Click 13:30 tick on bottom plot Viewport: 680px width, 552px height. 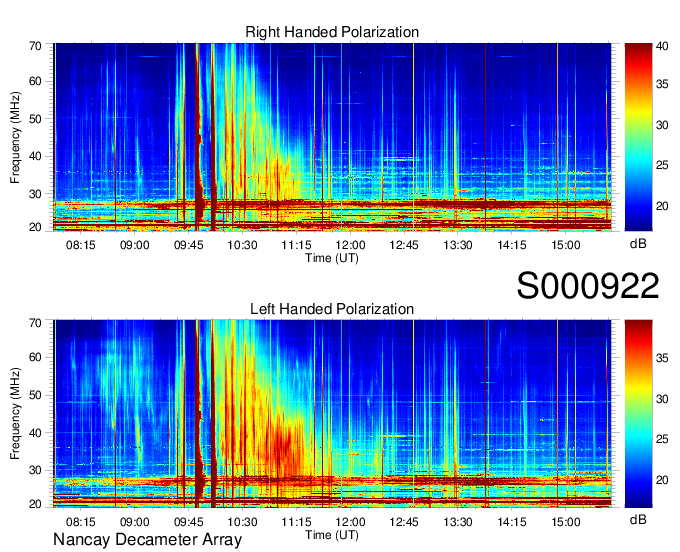click(x=458, y=522)
